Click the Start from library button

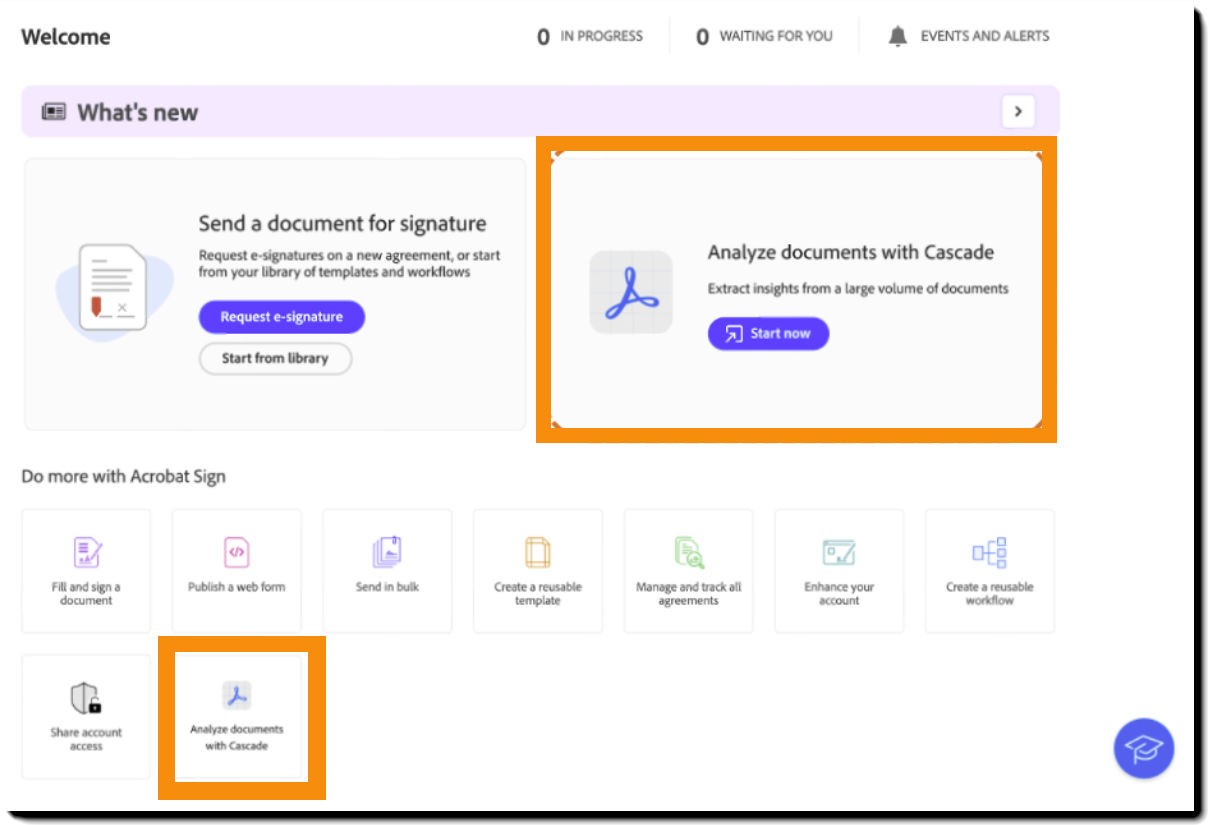tap(275, 358)
